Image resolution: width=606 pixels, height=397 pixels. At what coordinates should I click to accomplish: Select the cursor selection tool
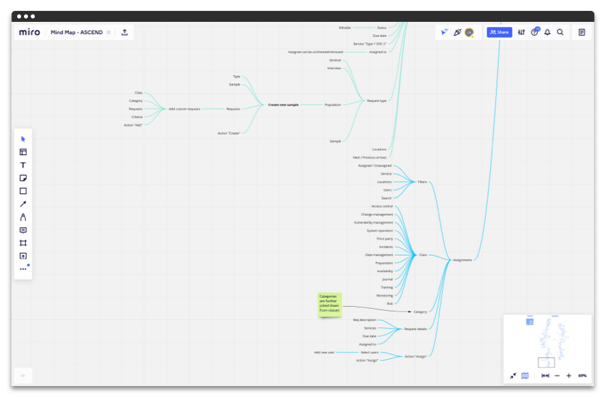(x=23, y=139)
